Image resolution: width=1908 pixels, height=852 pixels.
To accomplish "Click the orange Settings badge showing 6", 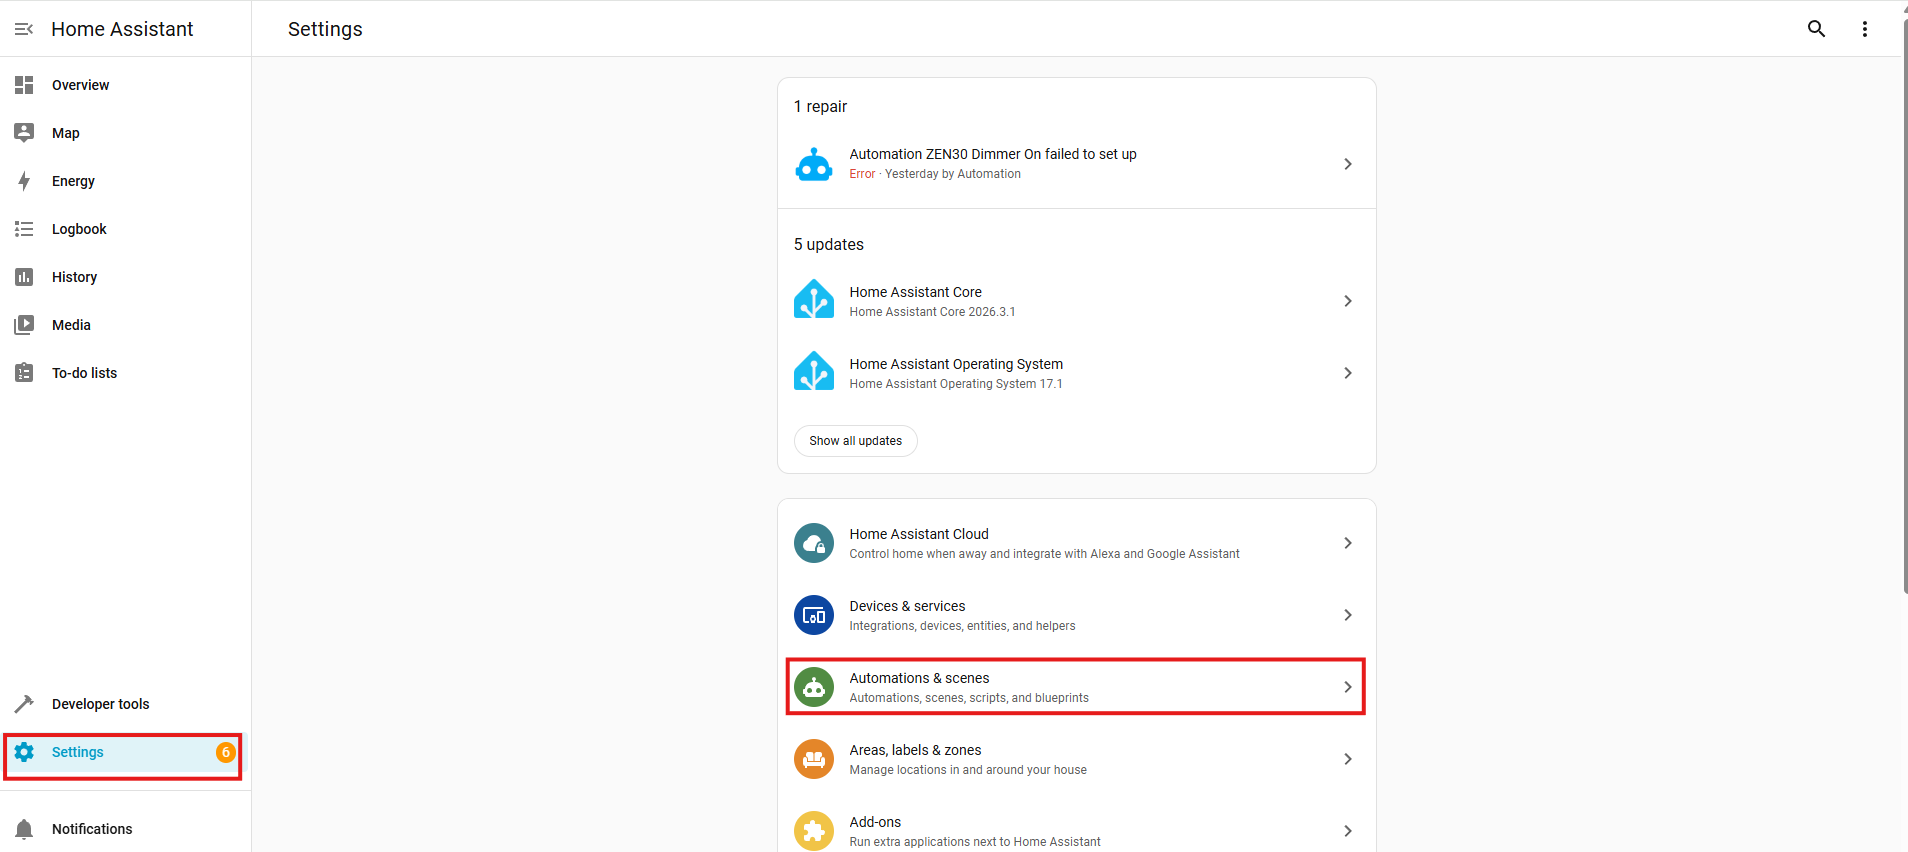I will point(226,752).
